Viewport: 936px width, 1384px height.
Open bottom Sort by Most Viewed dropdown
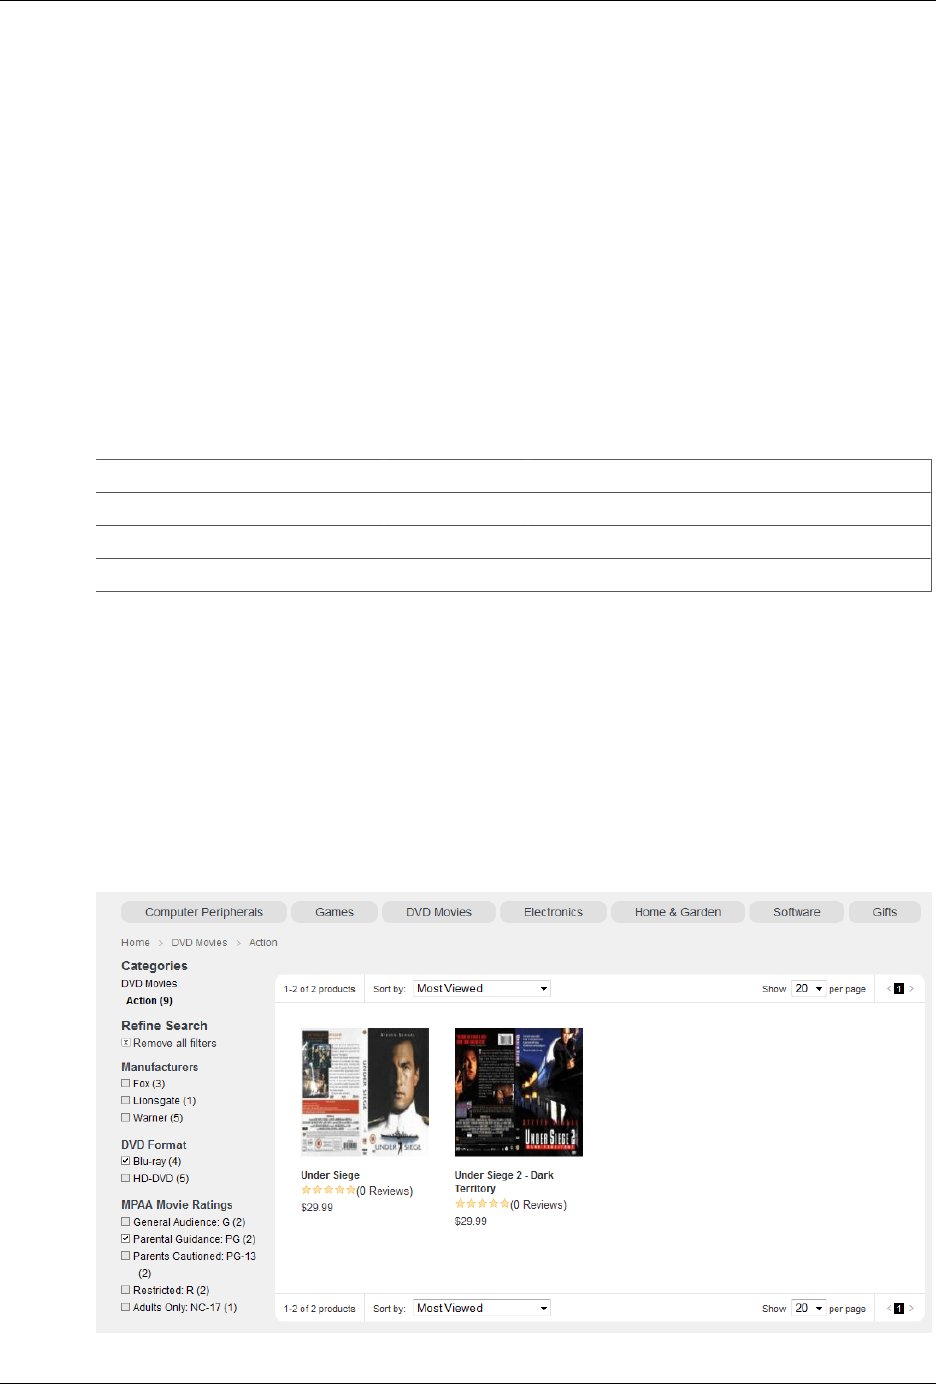coord(482,1309)
